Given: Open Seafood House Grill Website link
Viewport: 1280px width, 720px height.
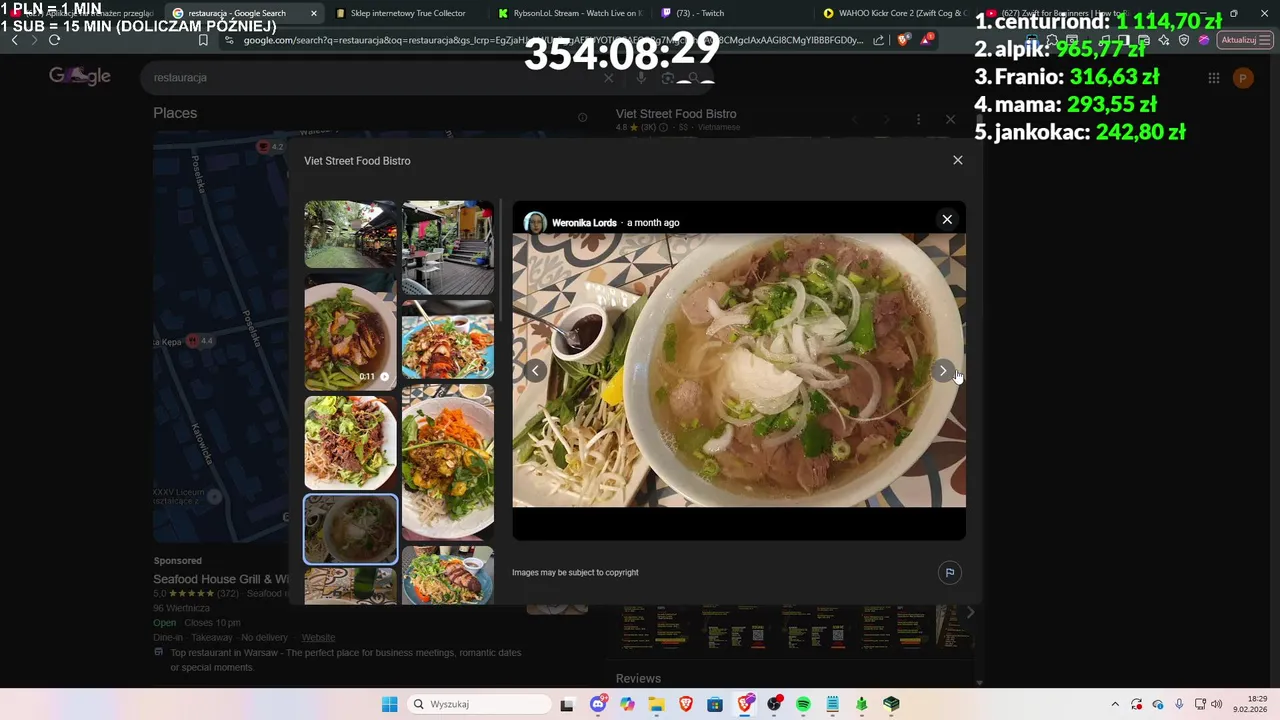Looking at the screenshot, I should (318, 637).
